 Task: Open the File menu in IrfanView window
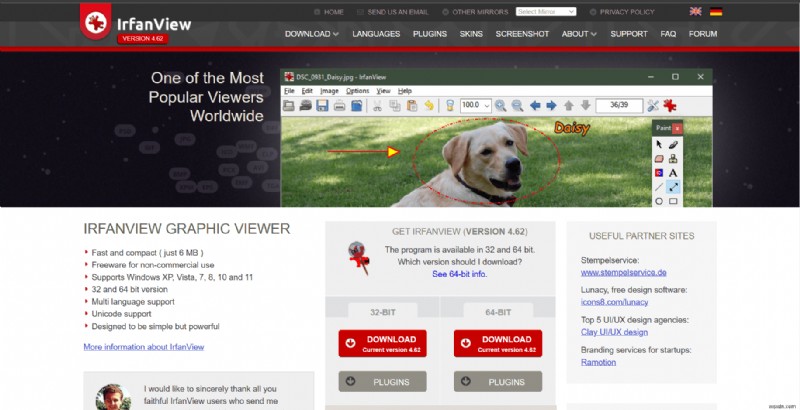(x=289, y=91)
